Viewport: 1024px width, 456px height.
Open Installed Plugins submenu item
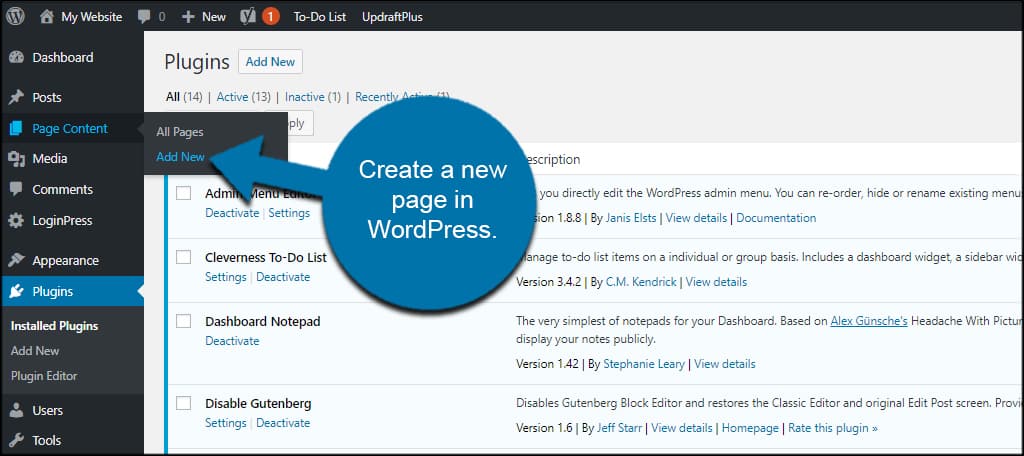(x=54, y=326)
